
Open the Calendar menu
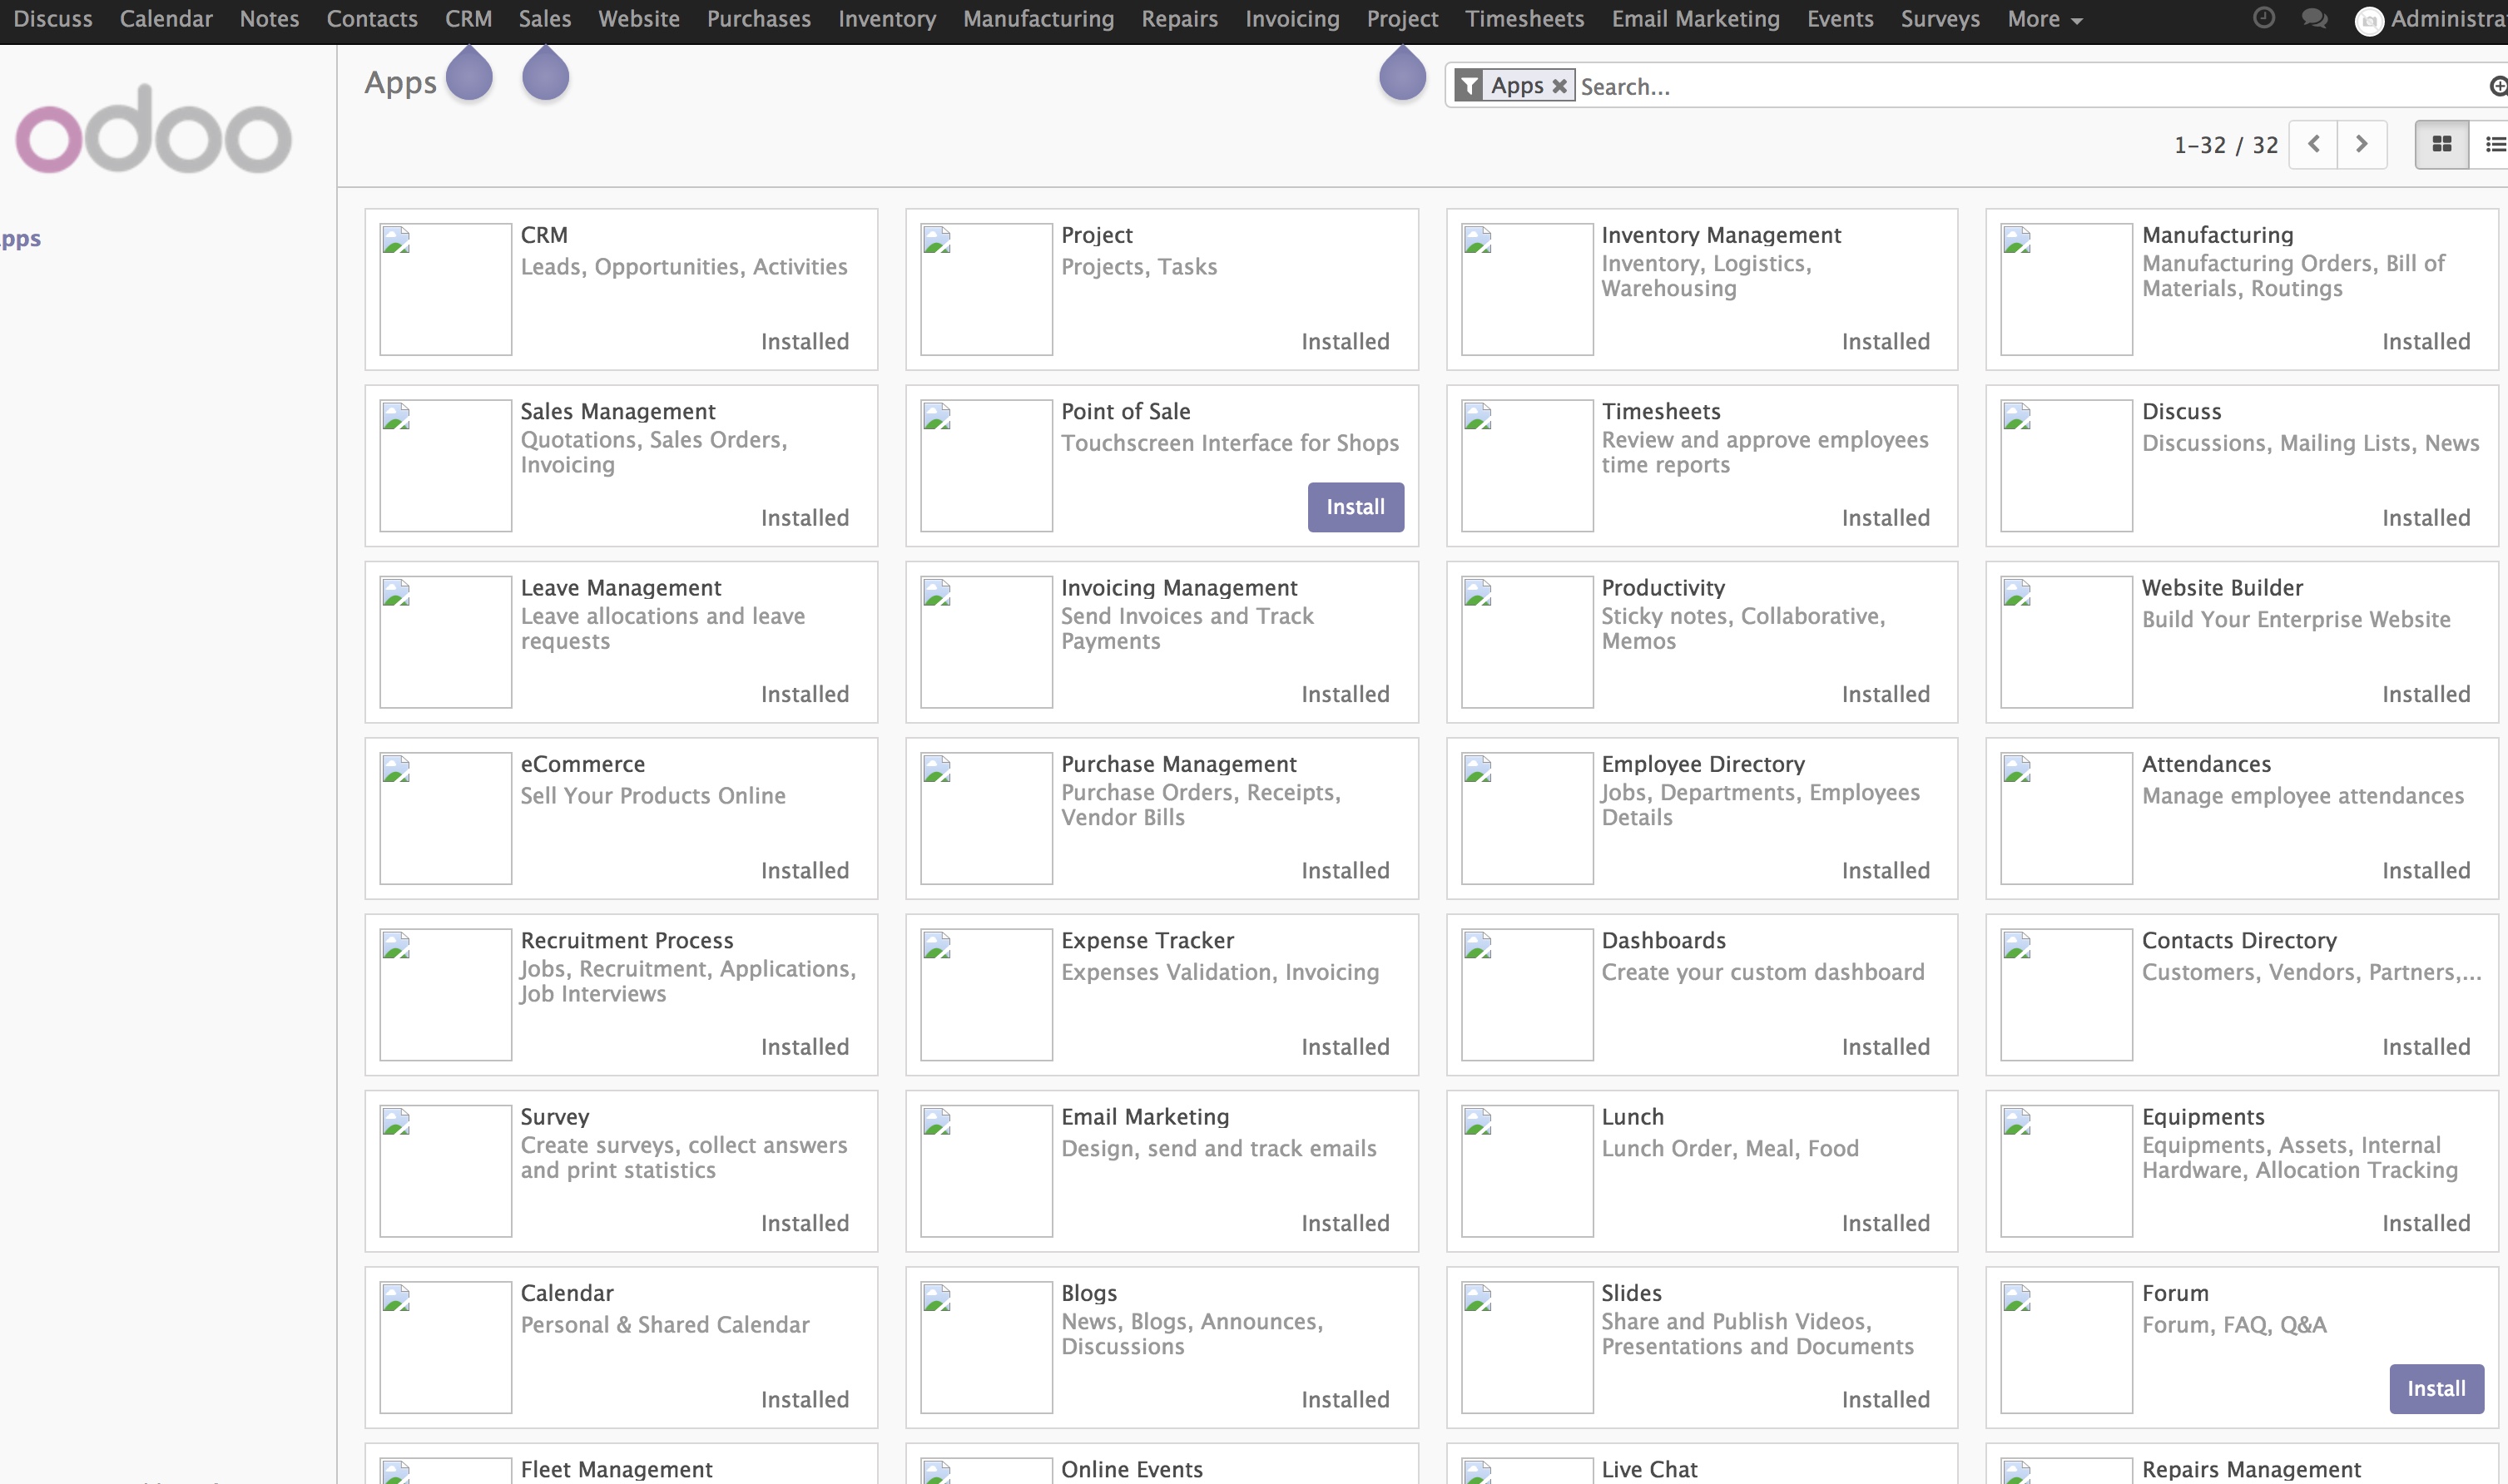pyautogui.click(x=166, y=19)
